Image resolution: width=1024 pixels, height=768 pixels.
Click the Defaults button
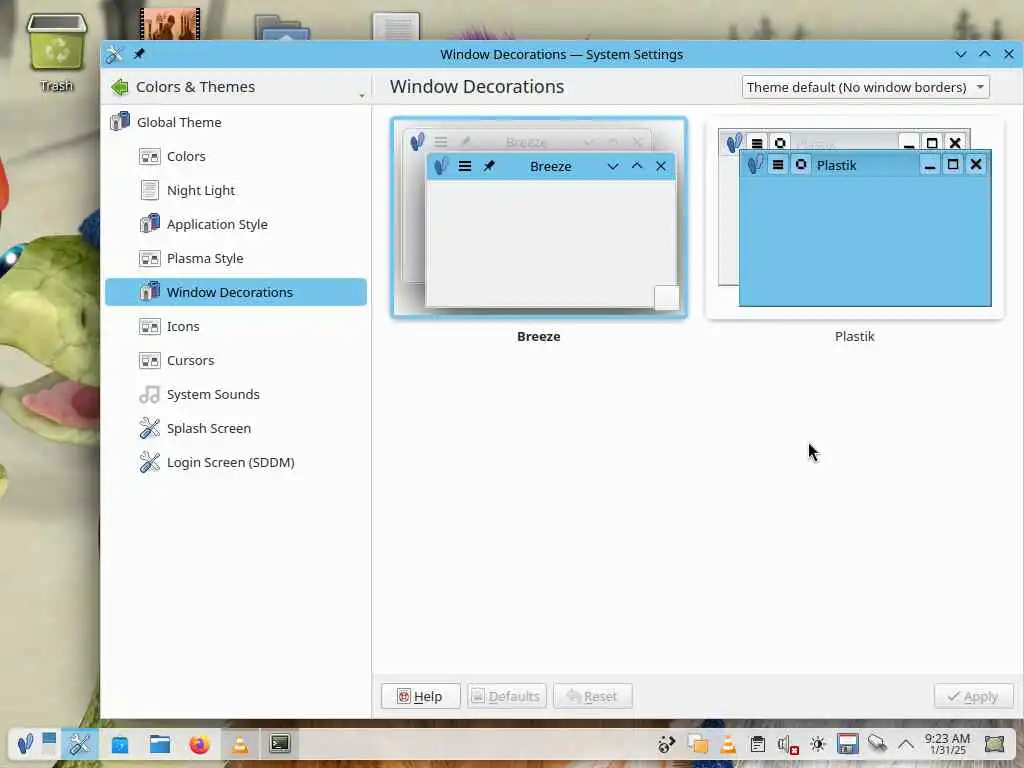click(x=507, y=696)
